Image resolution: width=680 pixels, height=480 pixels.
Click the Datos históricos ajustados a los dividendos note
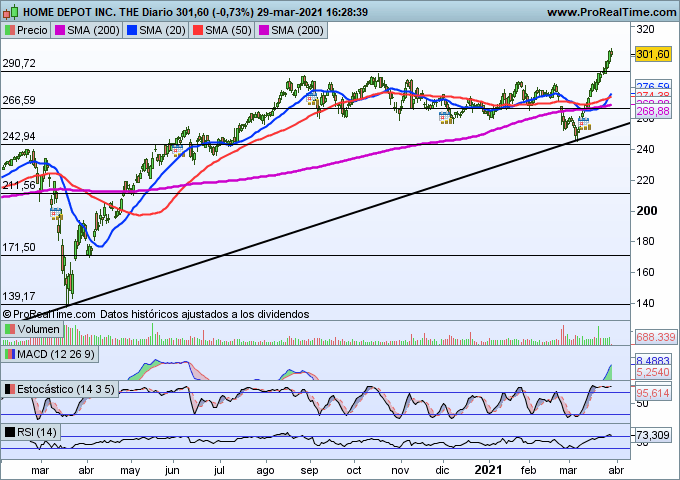(205, 314)
